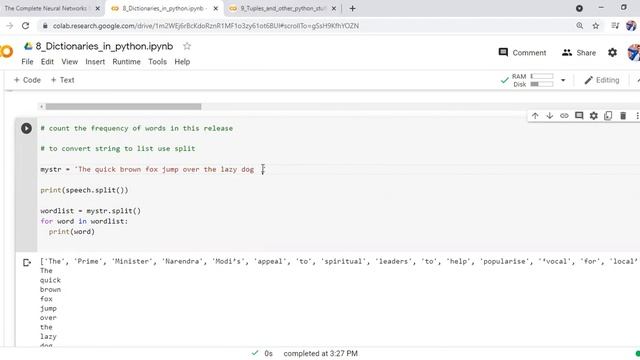Close the 9_Tuples_and_other_python tab
This screenshot has height=360, width=640.
coord(333,8)
